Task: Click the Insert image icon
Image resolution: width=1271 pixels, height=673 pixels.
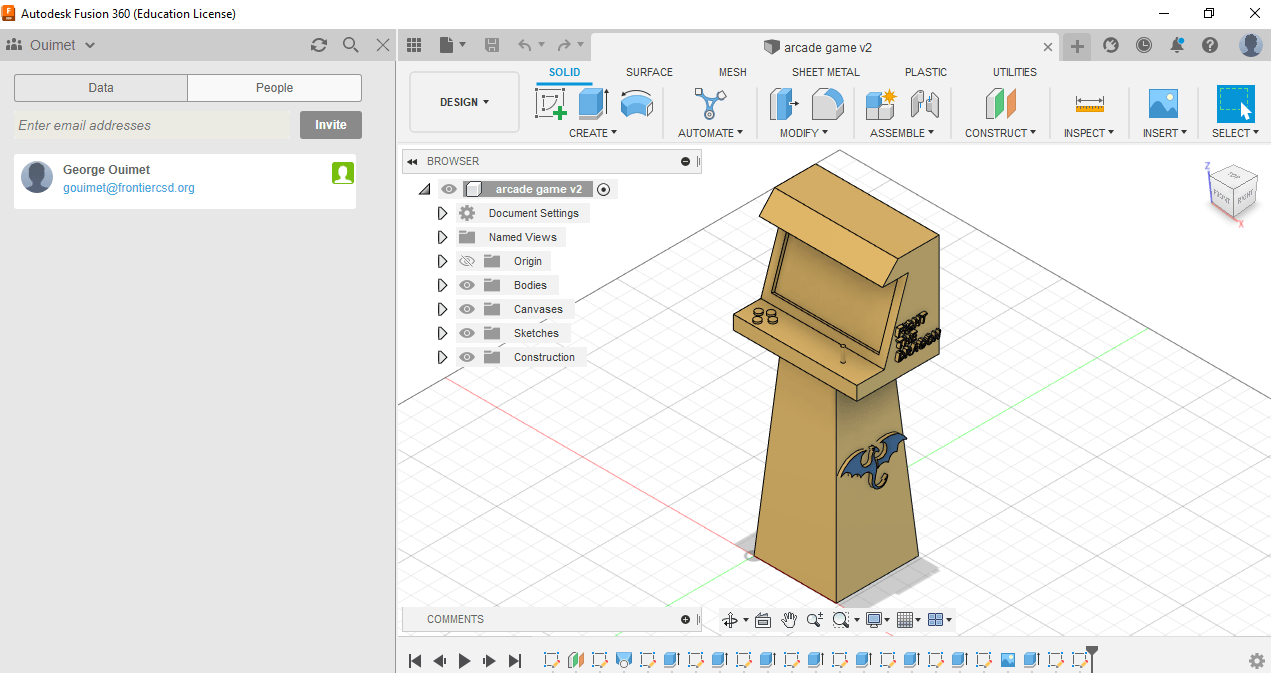Action: (x=1163, y=104)
